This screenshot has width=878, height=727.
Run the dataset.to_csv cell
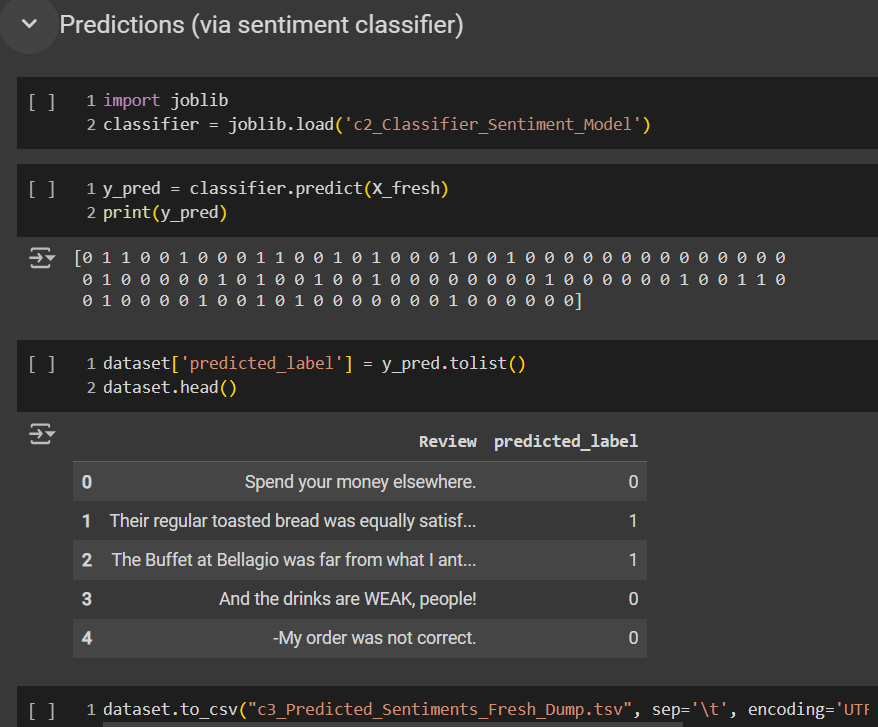pyautogui.click(x=42, y=710)
